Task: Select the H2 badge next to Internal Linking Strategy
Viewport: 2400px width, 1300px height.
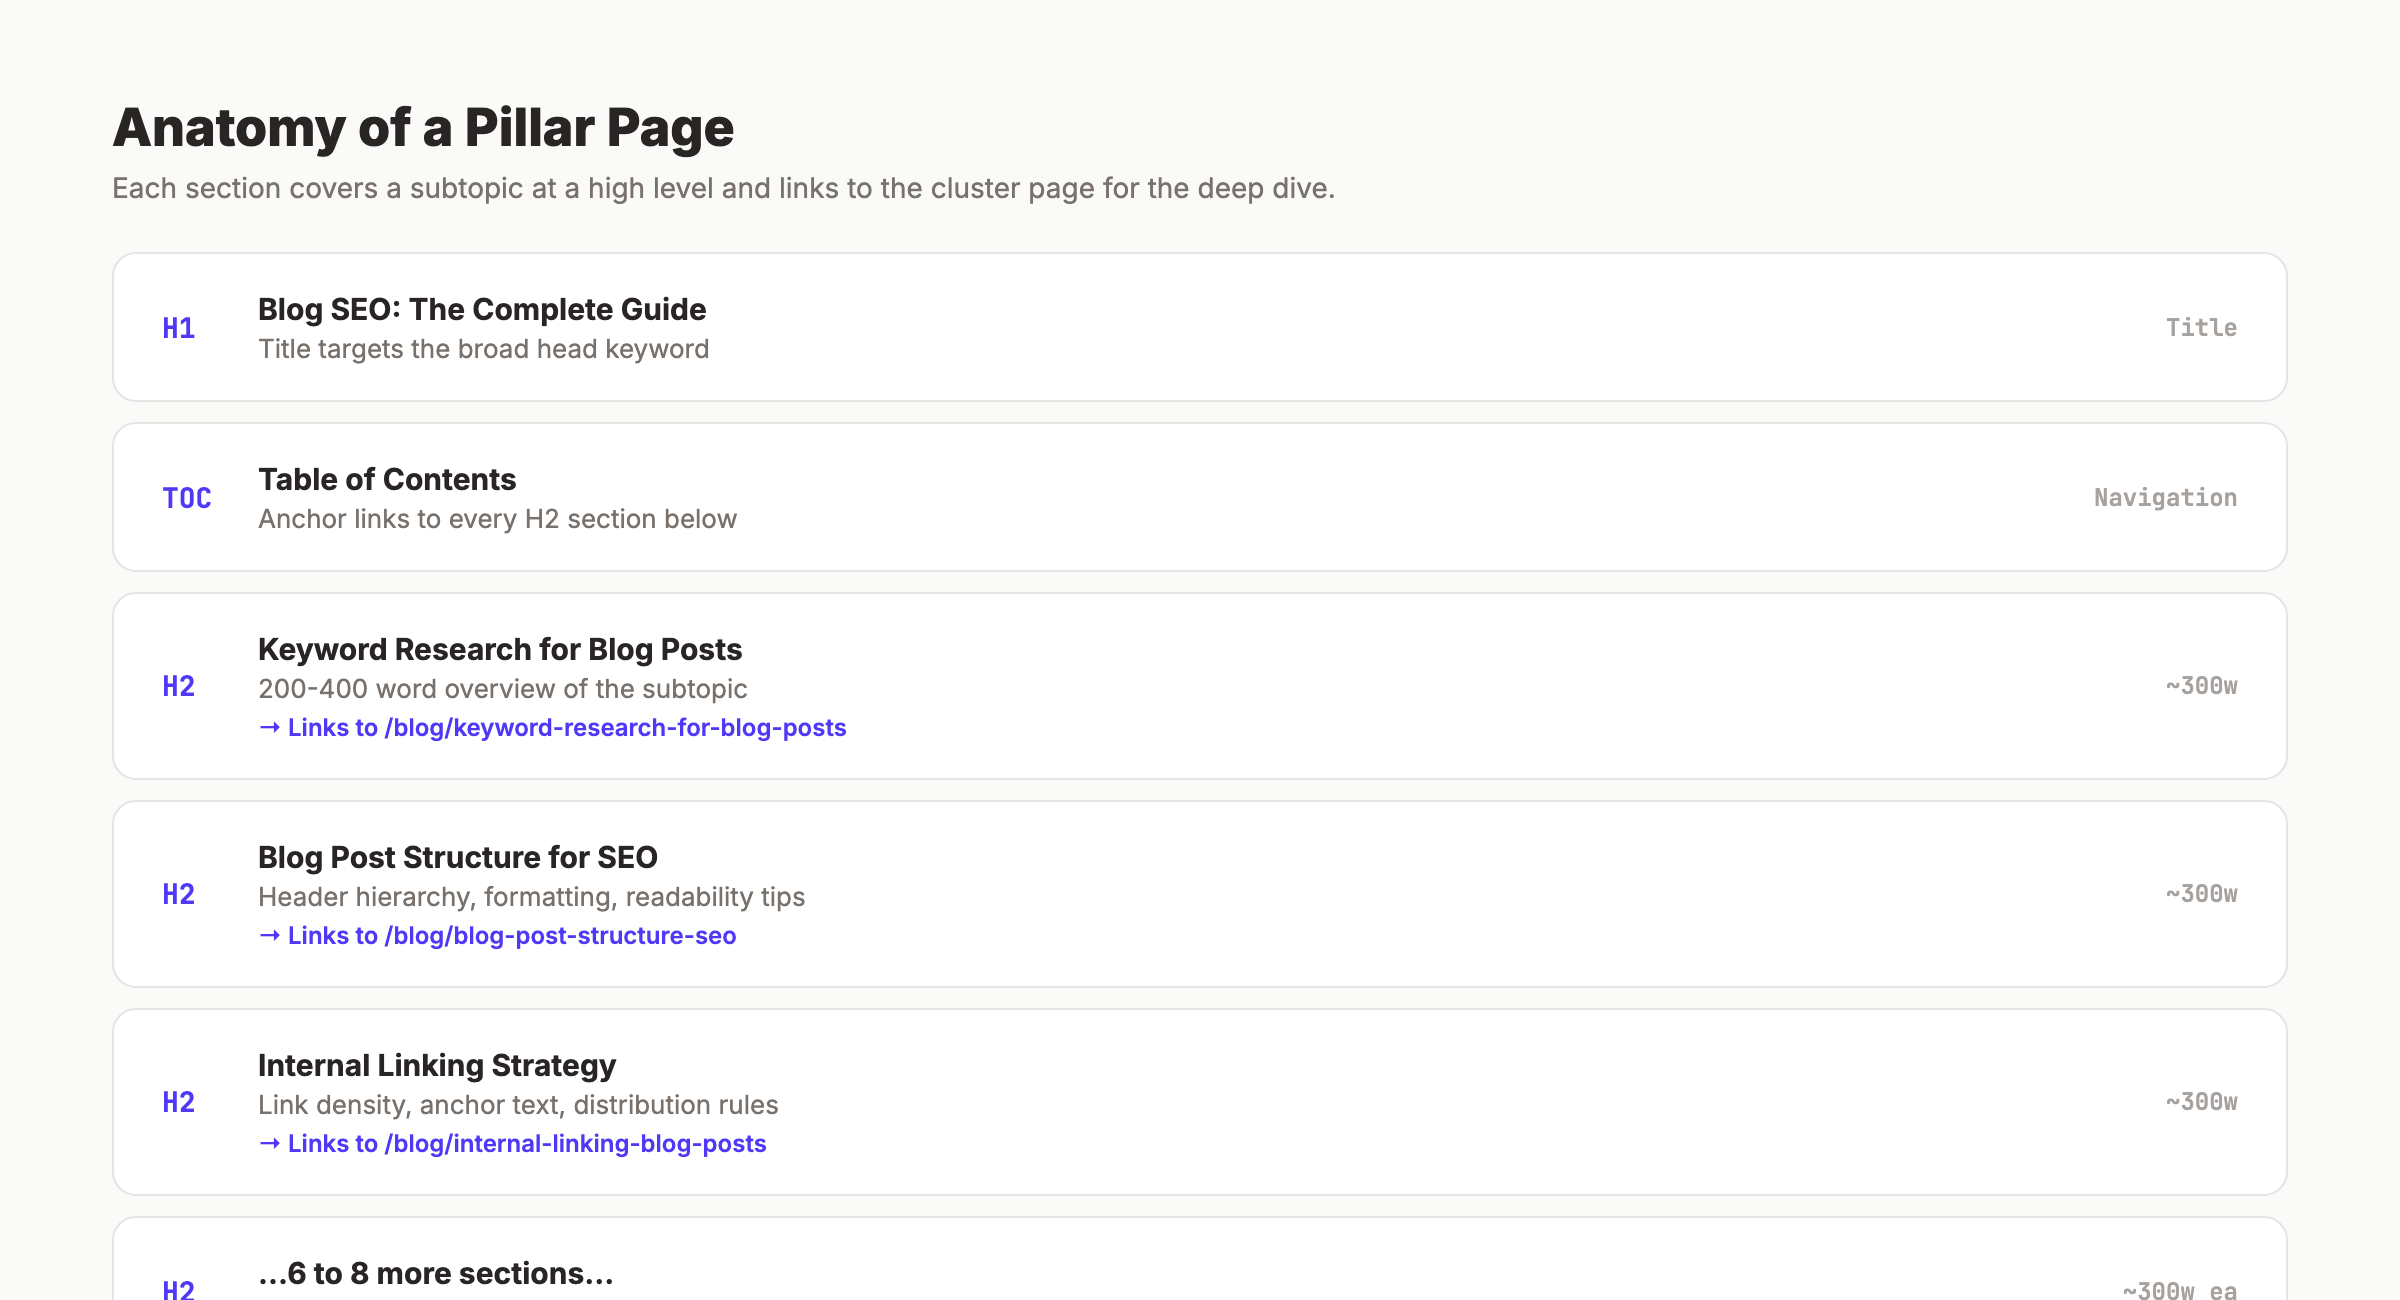Action: (x=179, y=1102)
